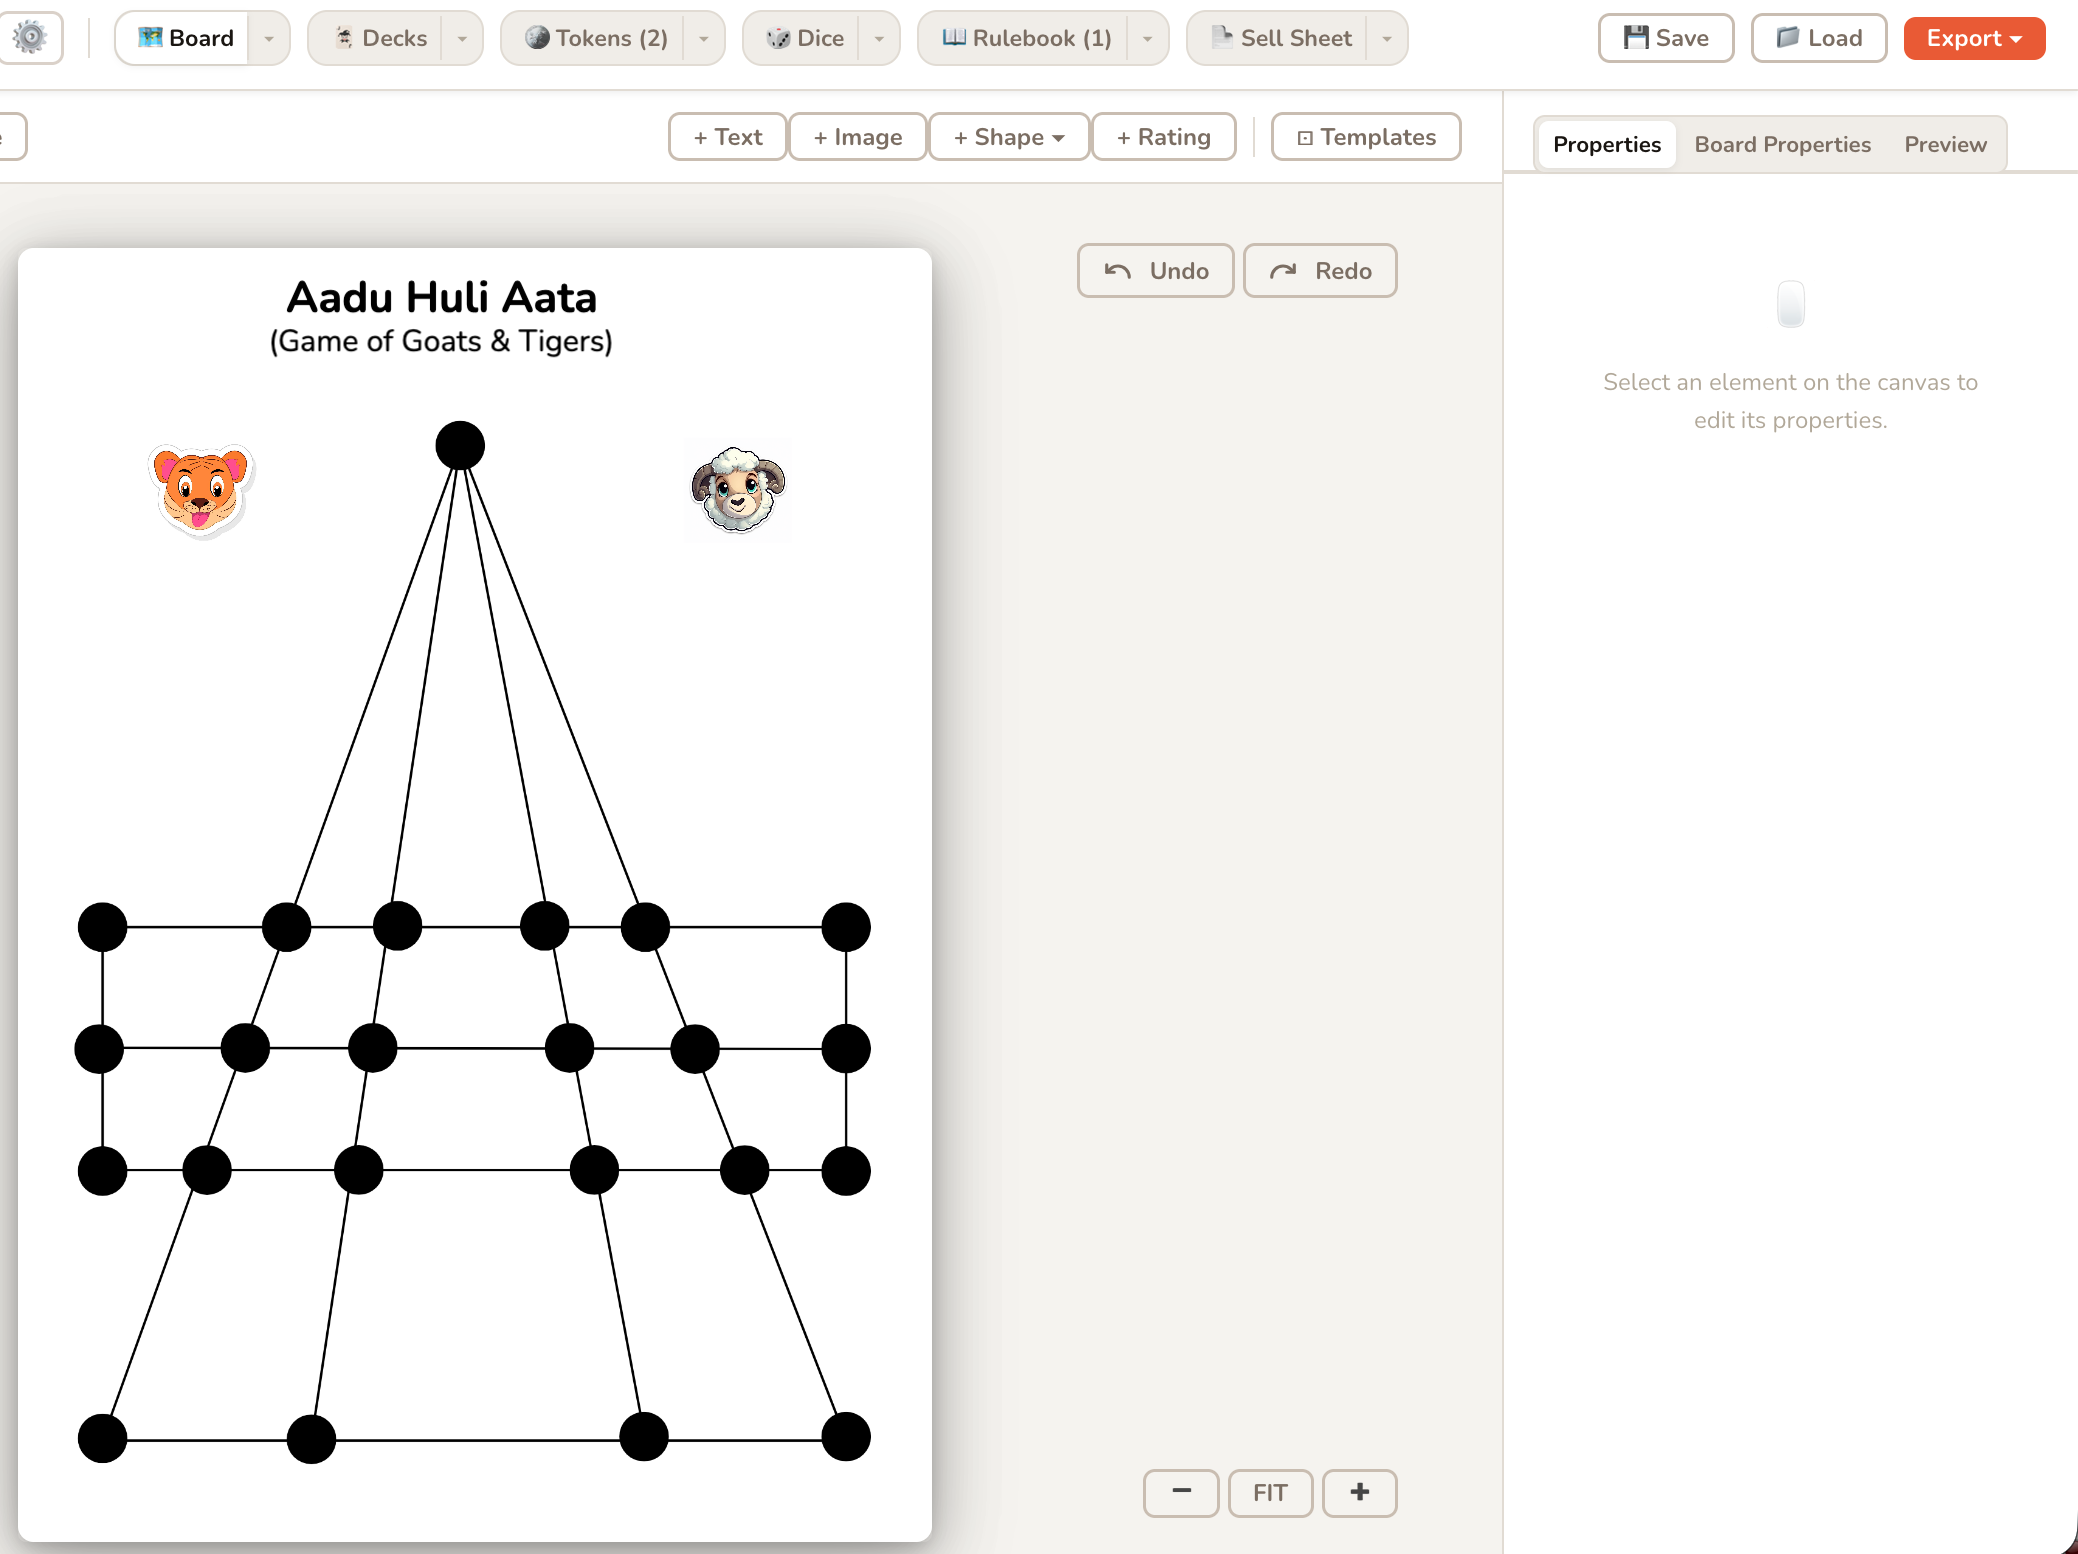Image resolution: width=2078 pixels, height=1554 pixels.
Task: Fit the canvas with FIT button
Action: 1270,1492
